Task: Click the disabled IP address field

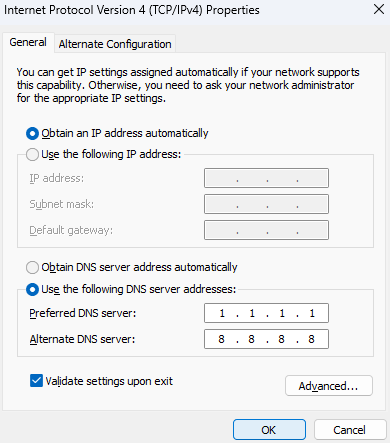Action: pos(266,178)
